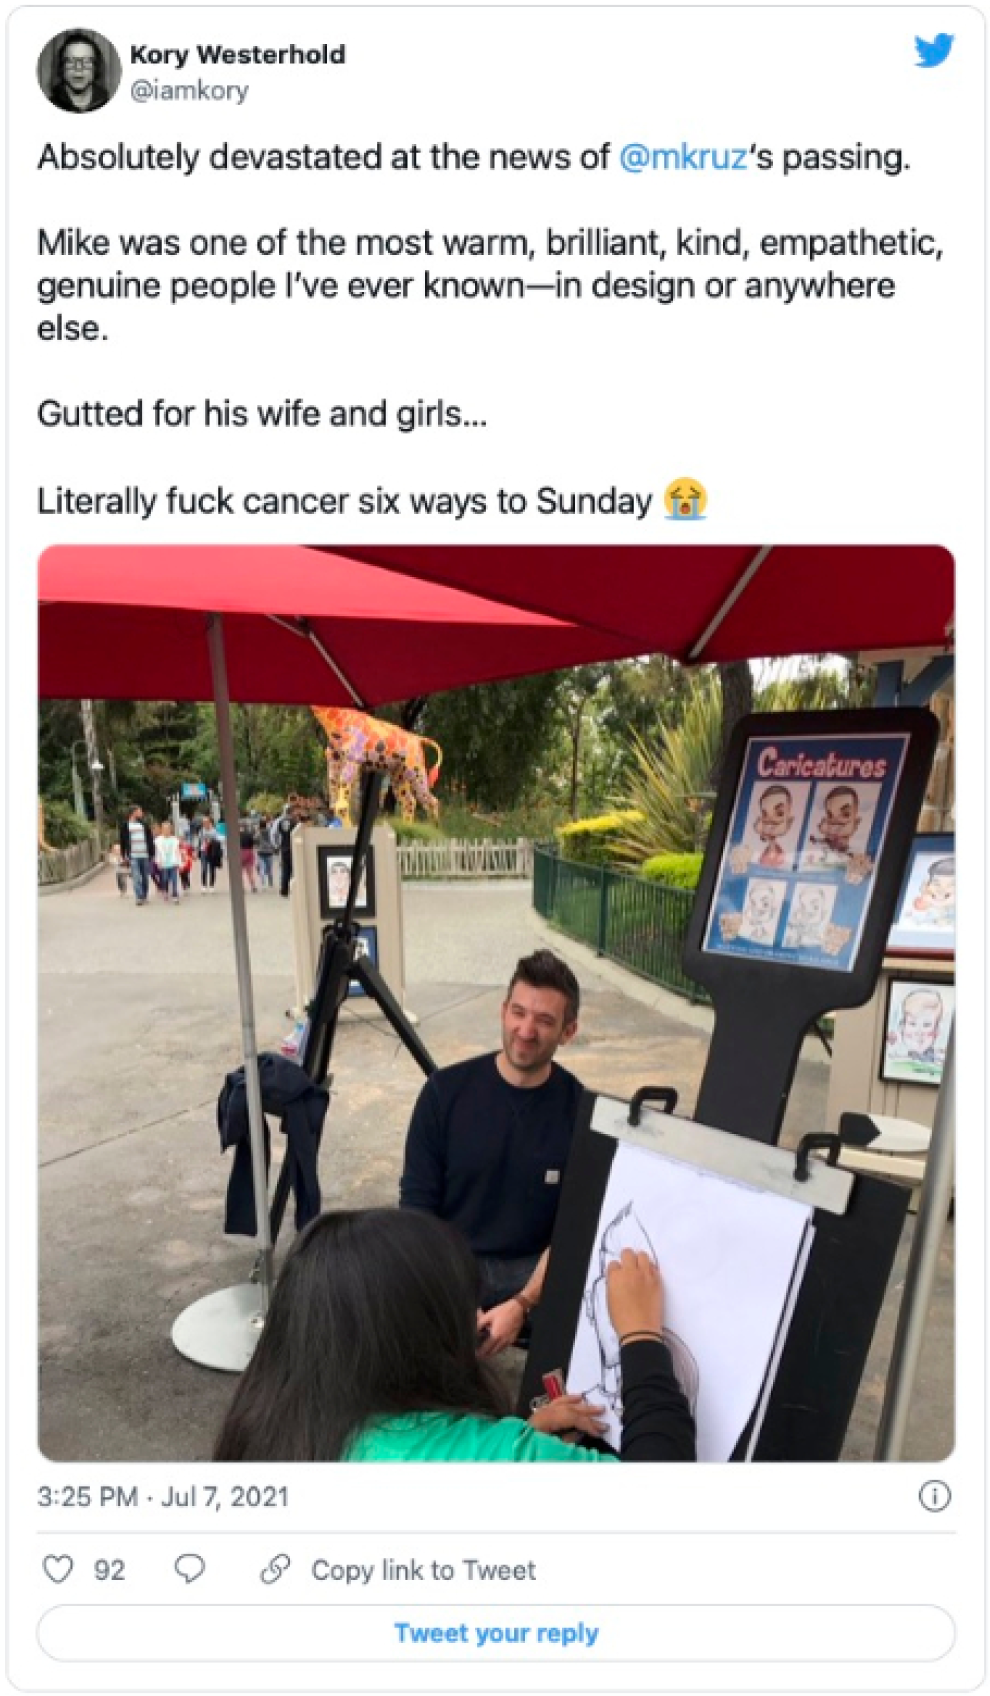Screen dimensions: 990x1696
Task: Click the "Mike was one of" paragraph
Action: (490, 285)
